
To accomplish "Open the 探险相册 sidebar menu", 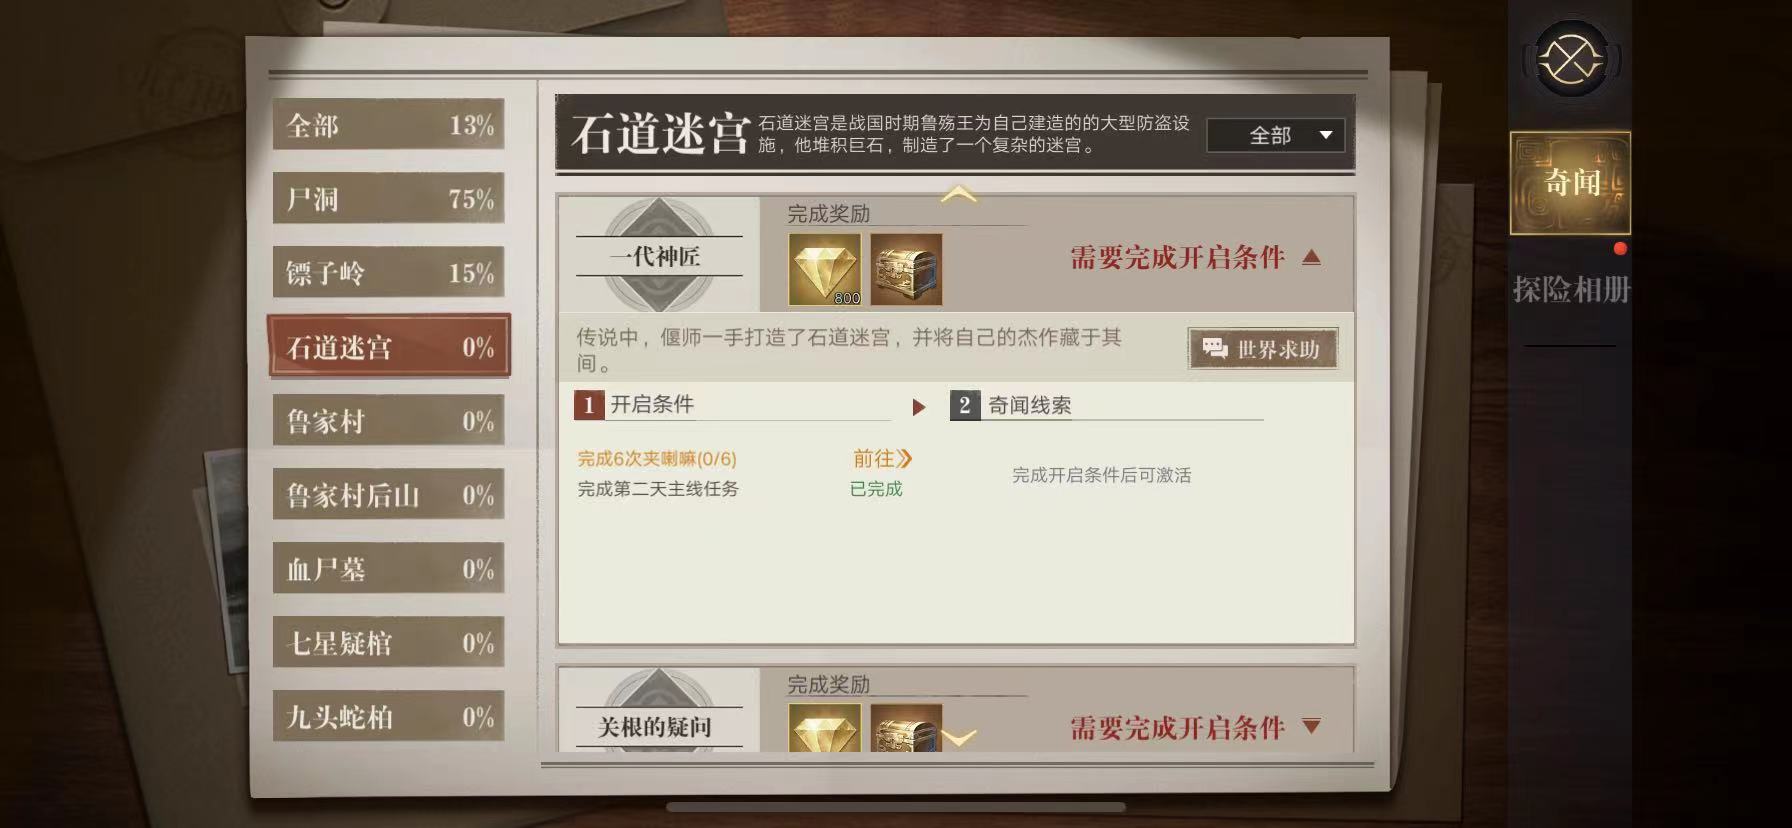I will tap(1570, 290).
